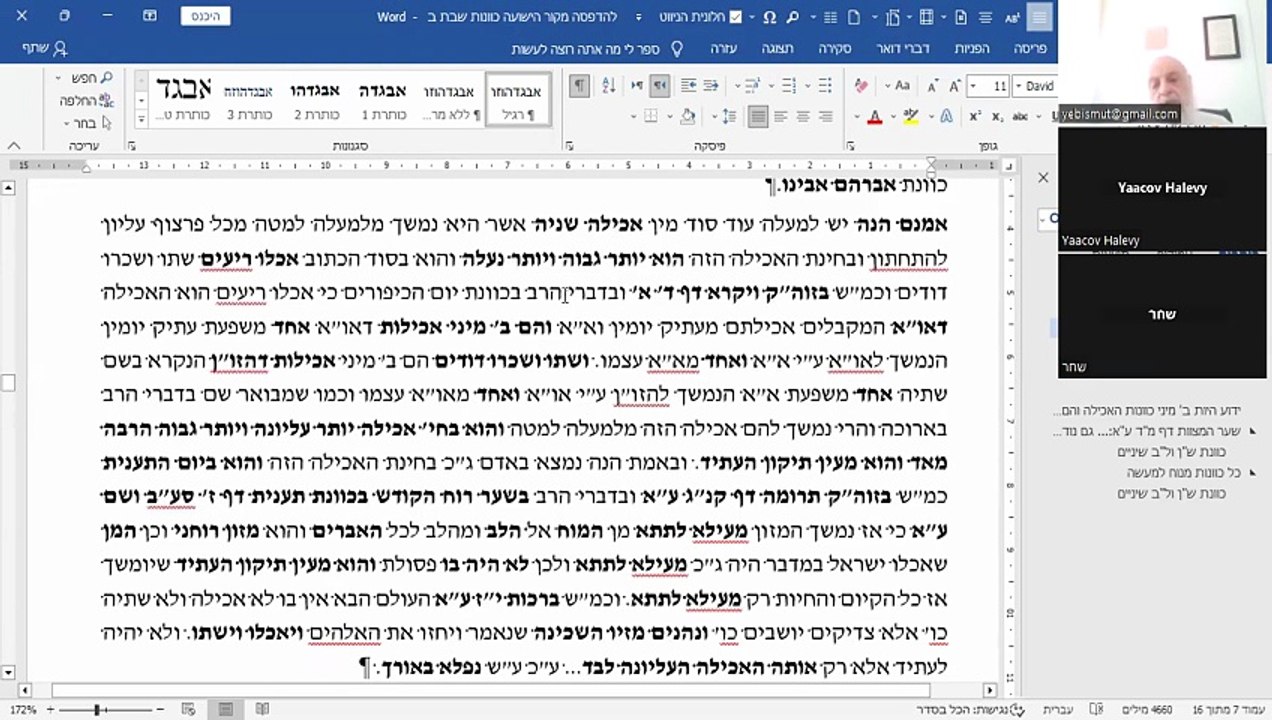Align text left
The width and height of the screenshot is (1272, 720).
pos(780,117)
